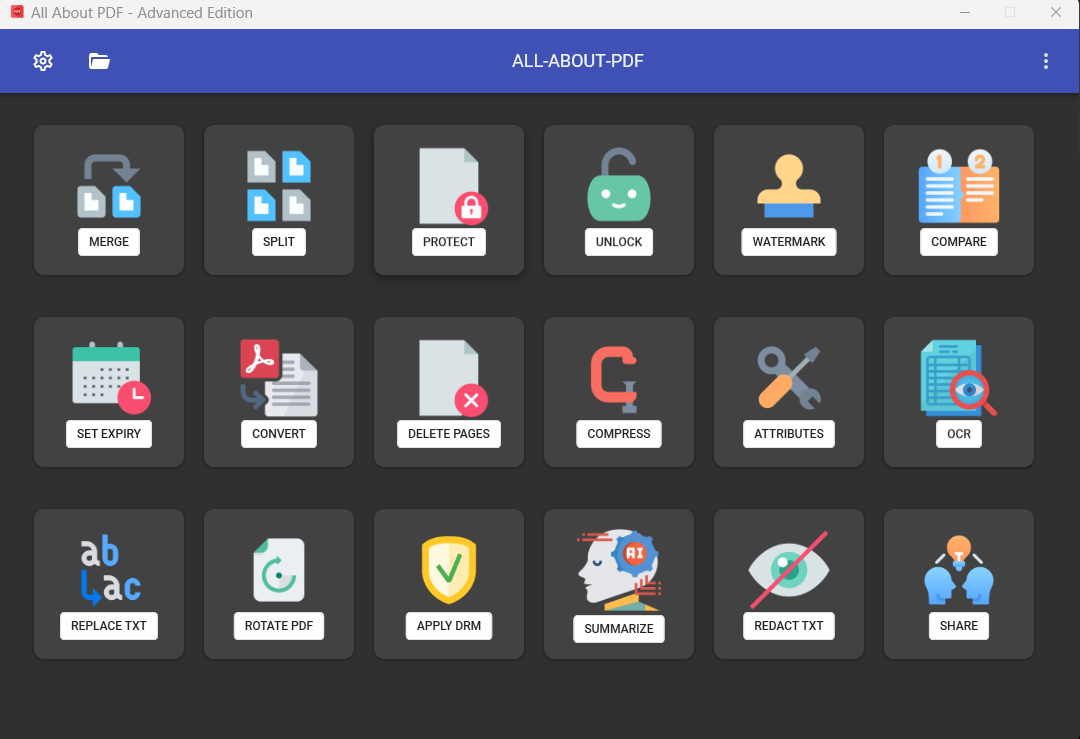The width and height of the screenshot is (1080, 739).
Task: Open the Attributes tools icon
Action: point(789,378)
